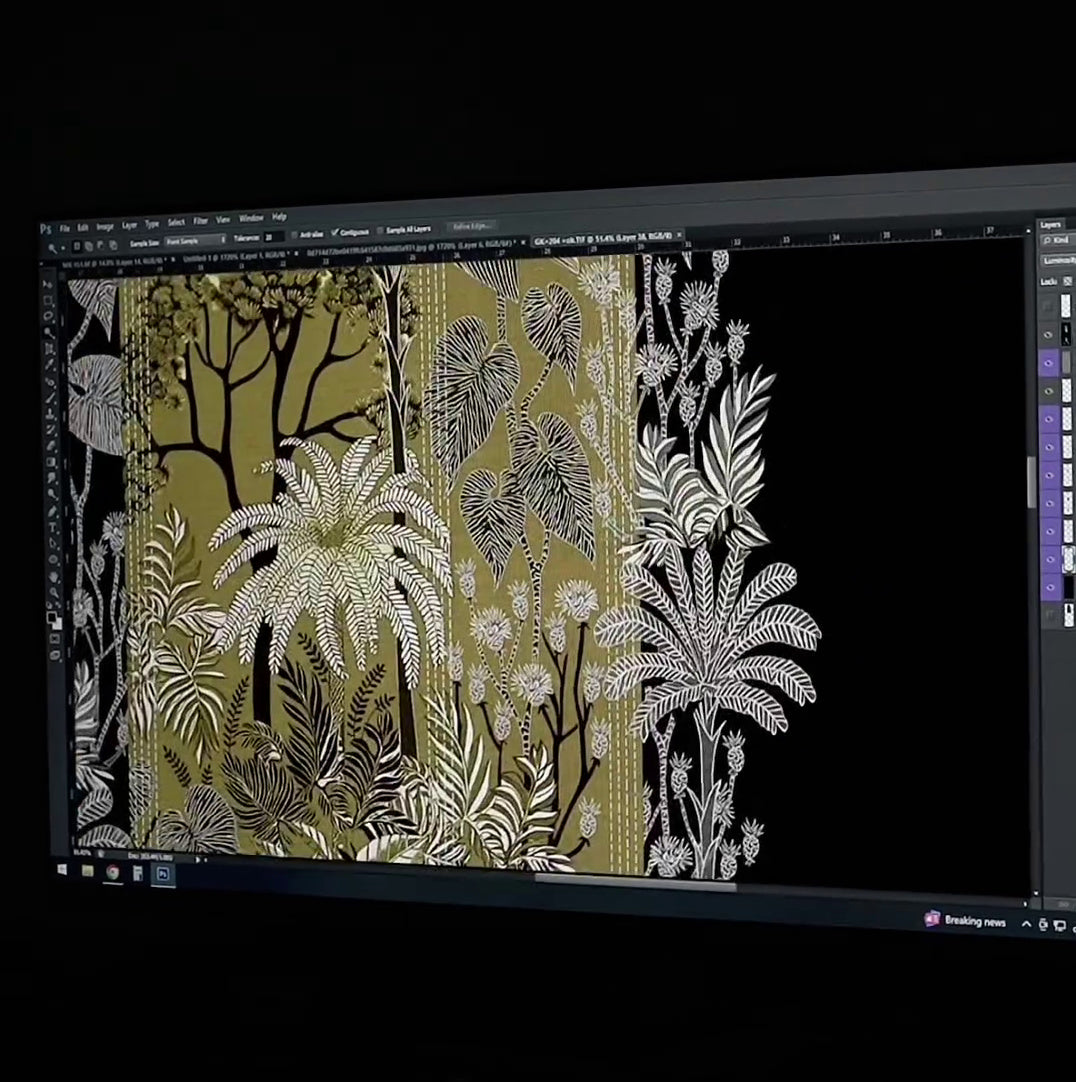Uncheck the Contiguous option
Screen dimensions: 1076x1082
point(335,233)
